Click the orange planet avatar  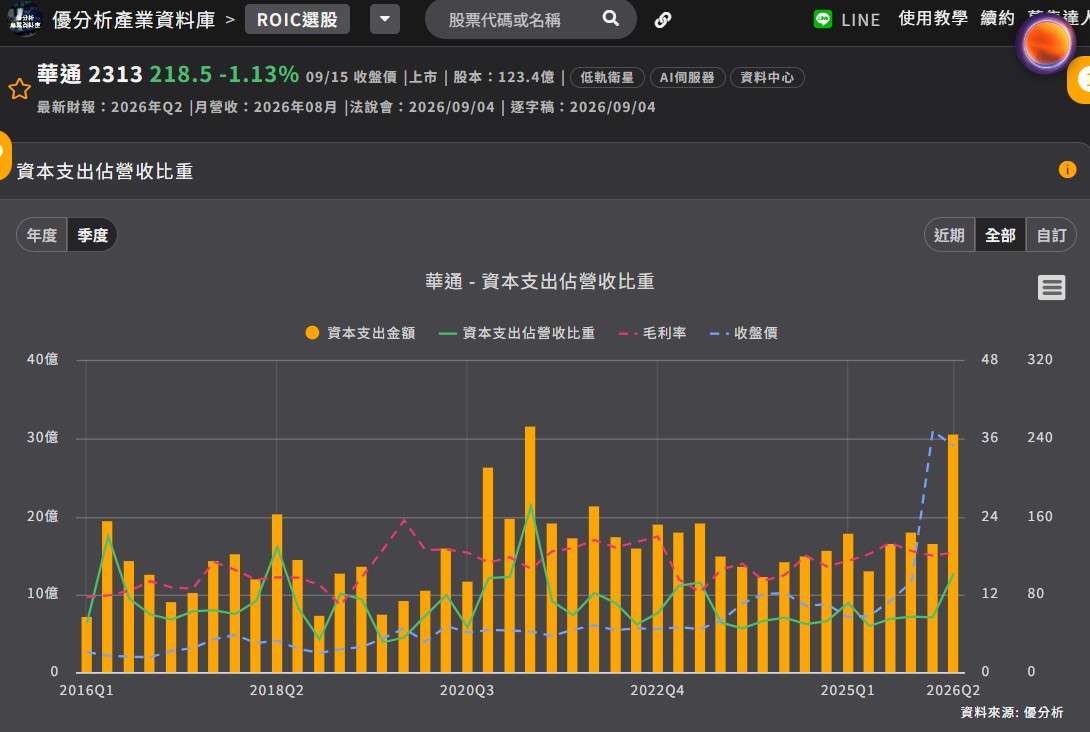[x=1047, y=43]
